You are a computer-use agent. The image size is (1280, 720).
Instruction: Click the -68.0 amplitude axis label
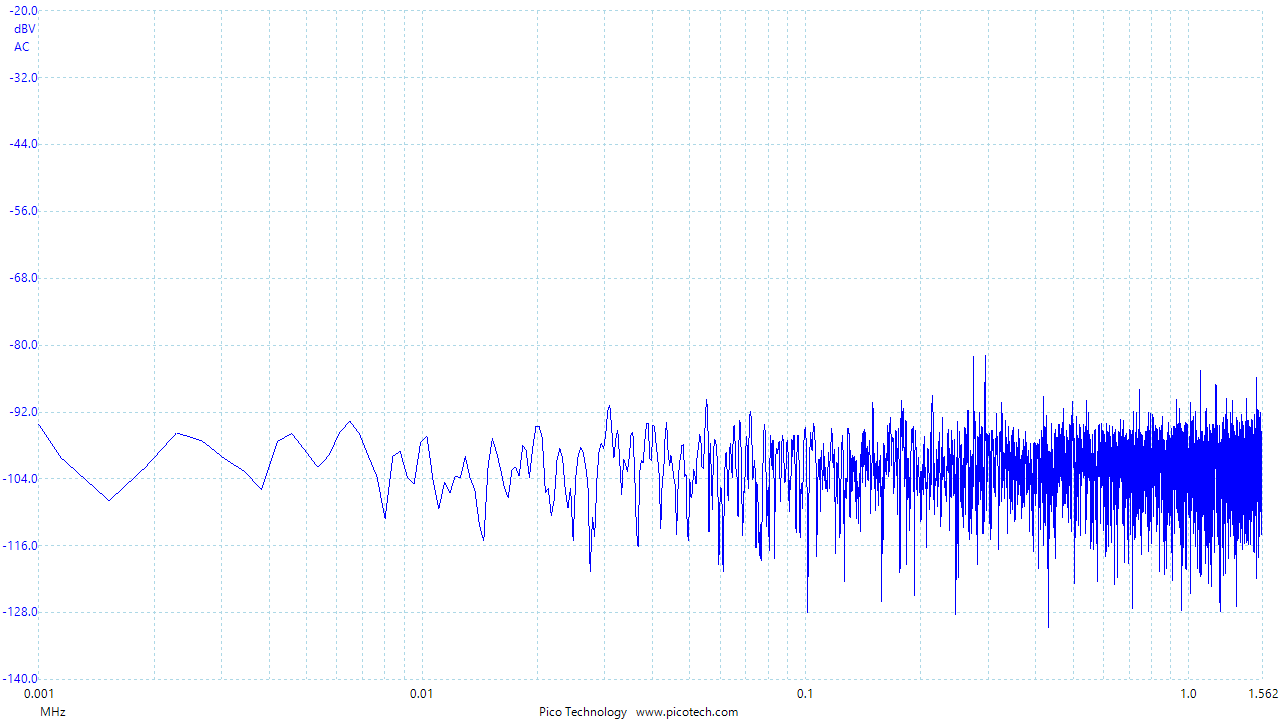point(22,278)
